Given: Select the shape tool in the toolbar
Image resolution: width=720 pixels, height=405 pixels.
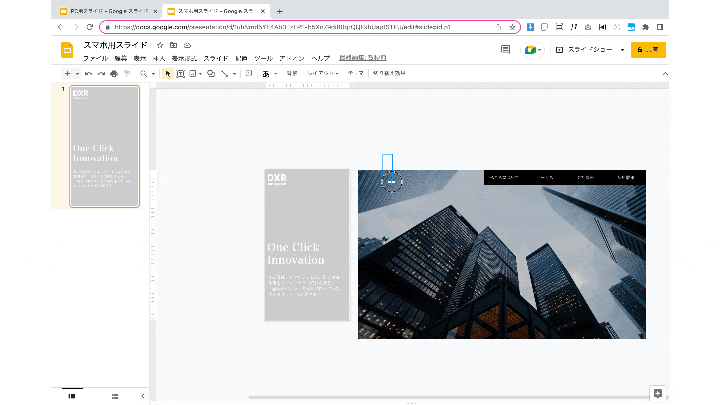Looking at the screenshot, I should (x=210, y=74).
